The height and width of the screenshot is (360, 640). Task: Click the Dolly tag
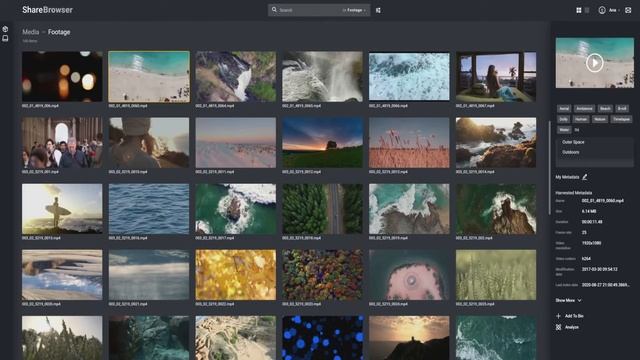click(x=564, y=119)
